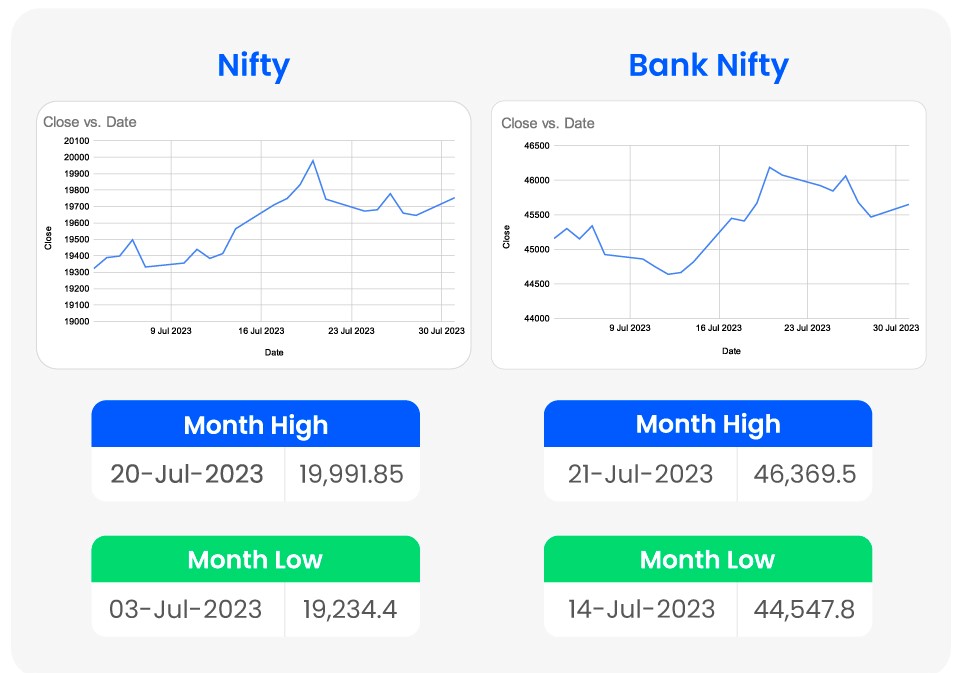Click the Nifty heading title
The image size is (957, 673).
(x=253, y=66)
